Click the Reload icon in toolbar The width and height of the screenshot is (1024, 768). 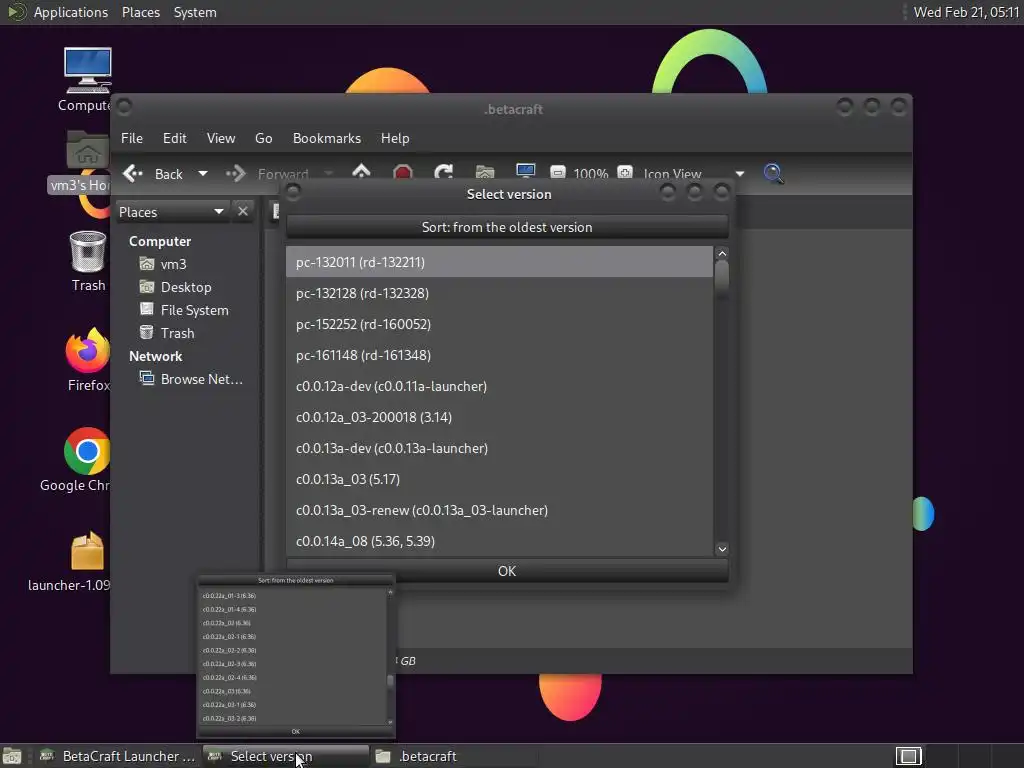443,172
